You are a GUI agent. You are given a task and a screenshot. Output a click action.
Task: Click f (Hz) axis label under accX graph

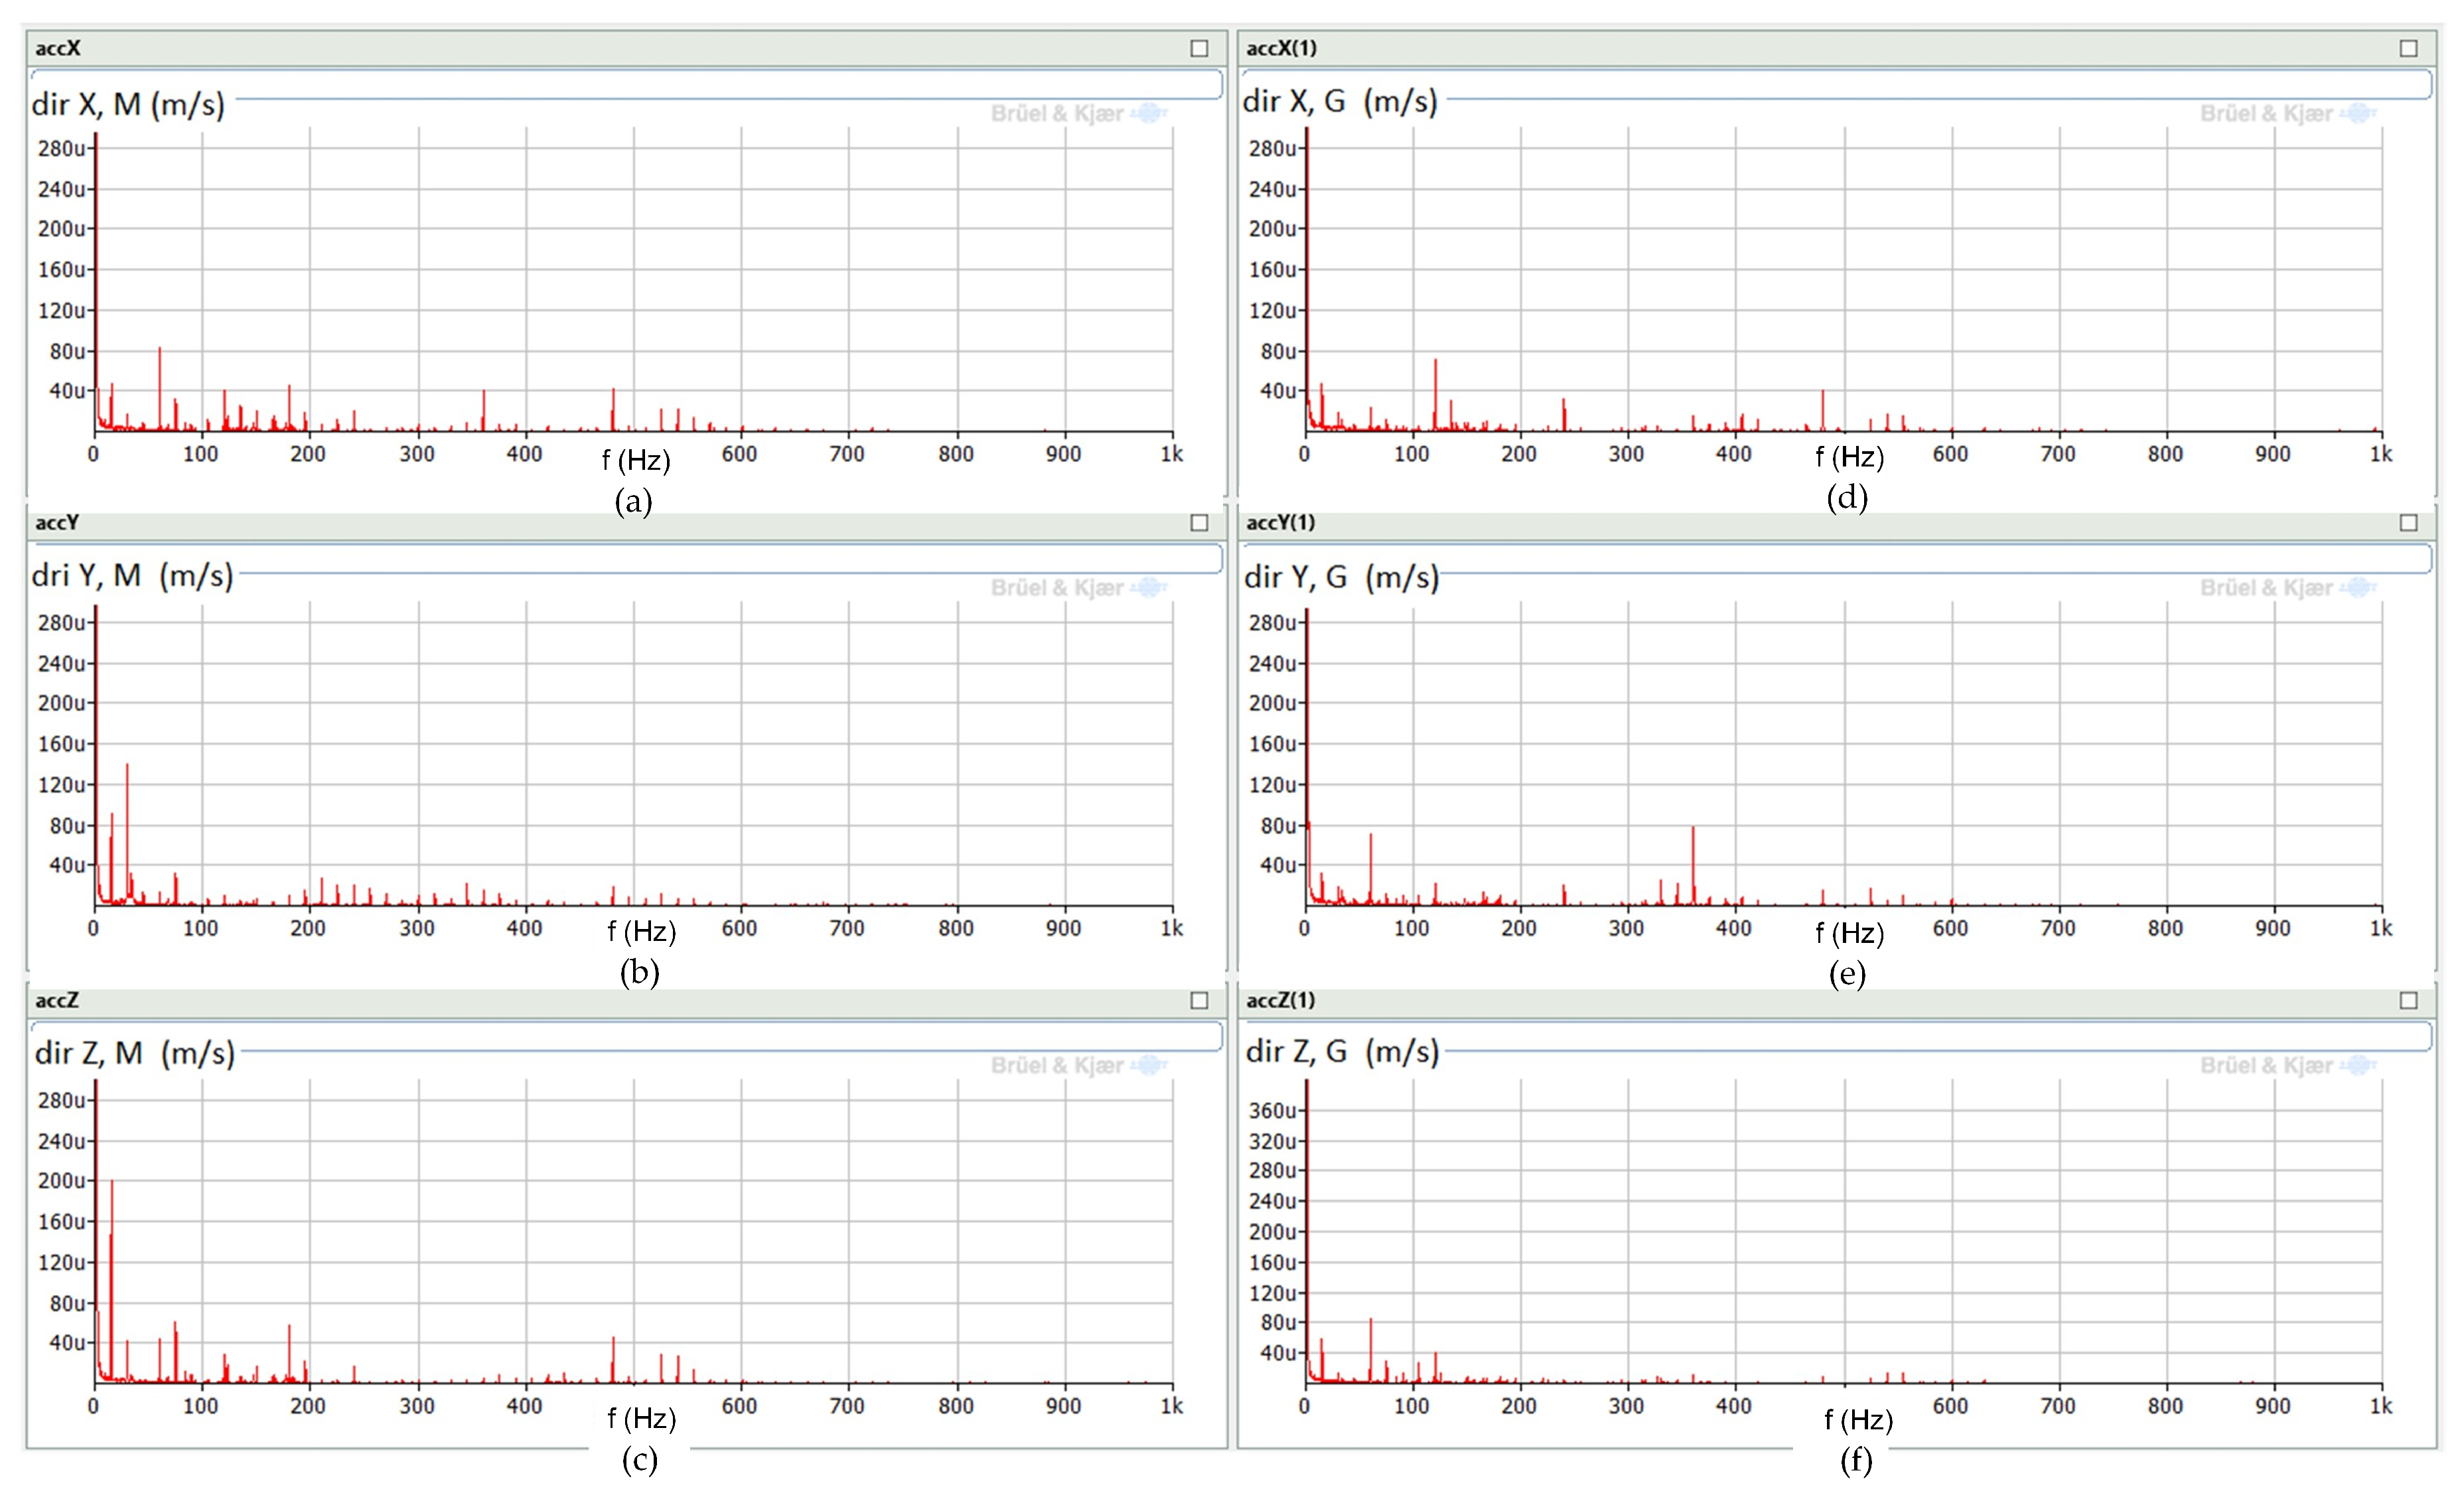tap(636, 460)
